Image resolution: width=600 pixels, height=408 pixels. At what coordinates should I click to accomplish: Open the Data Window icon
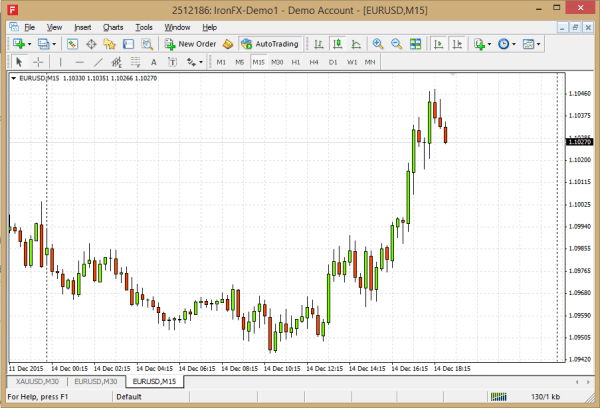pos(91,44)
